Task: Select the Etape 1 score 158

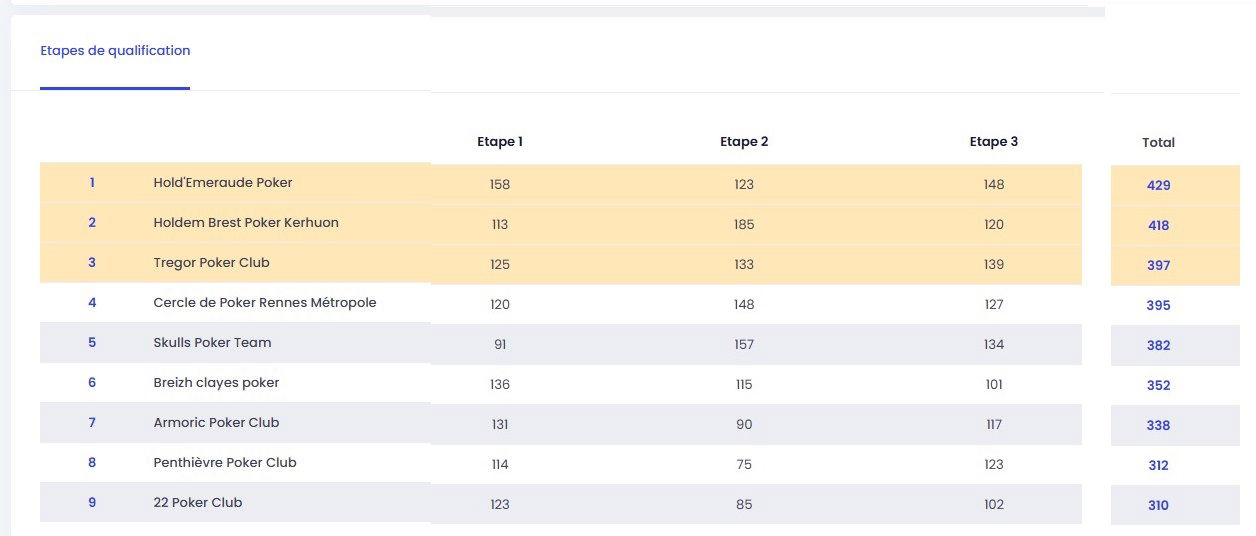Action: (x=499, y=185)
